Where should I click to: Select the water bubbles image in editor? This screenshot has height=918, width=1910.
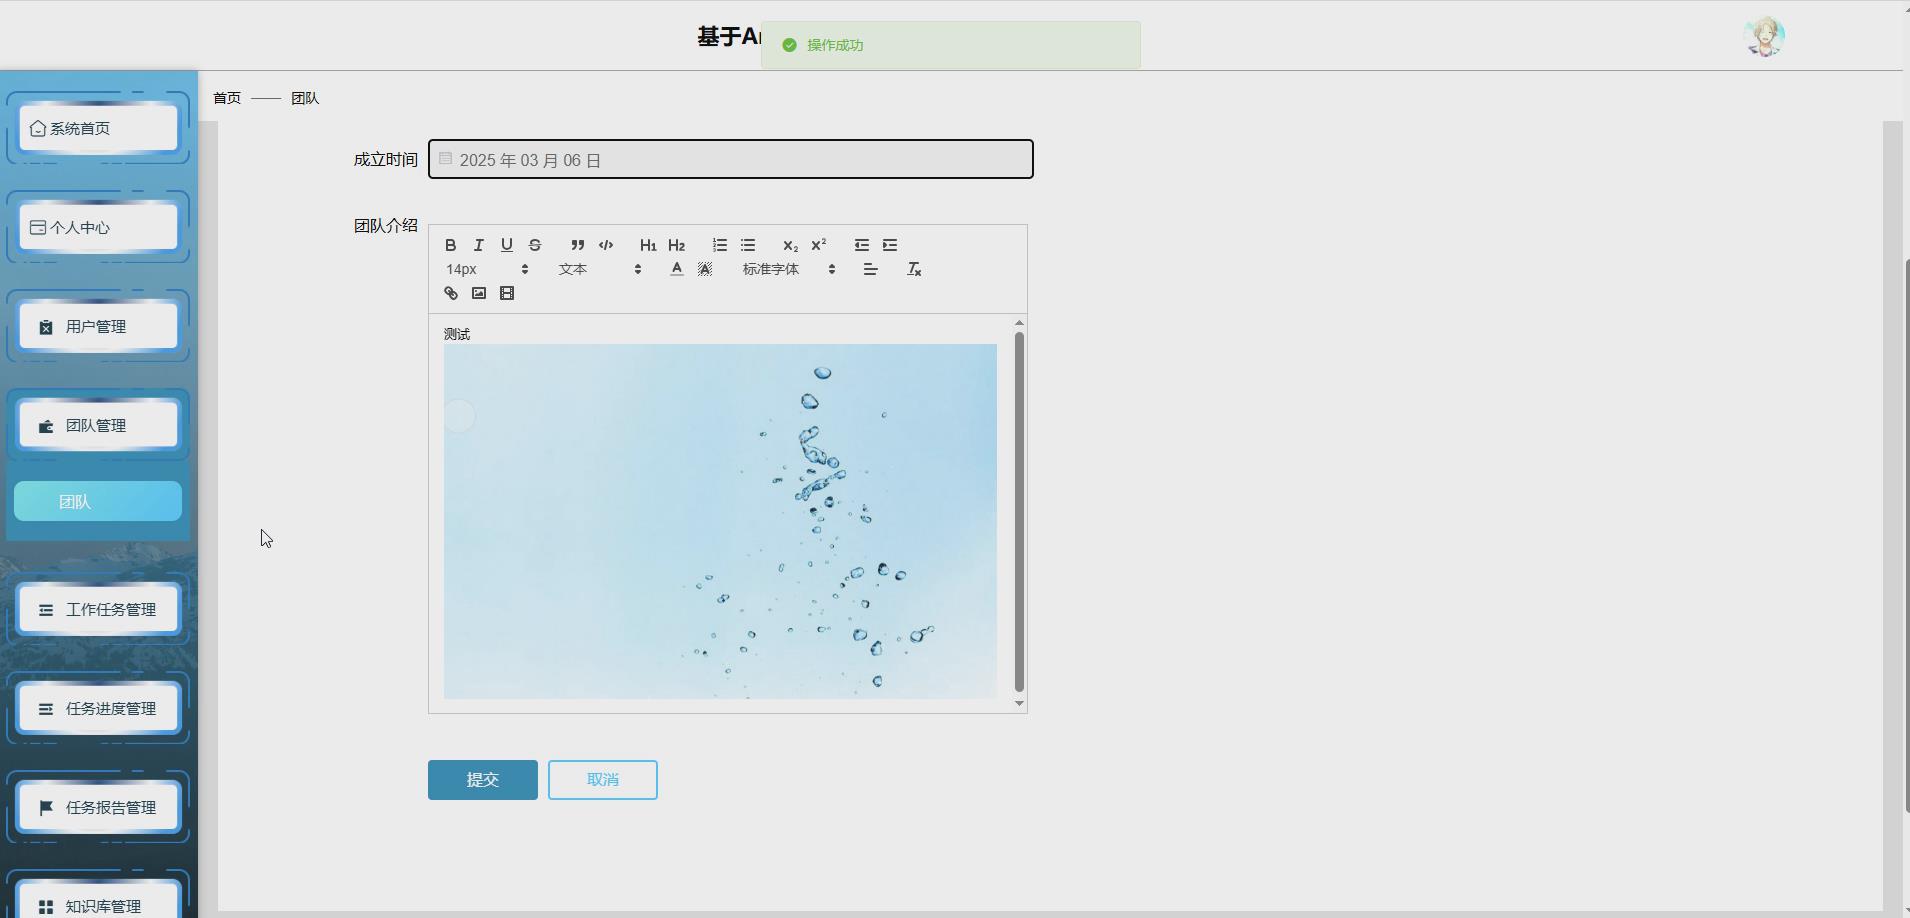click(720, 521)
